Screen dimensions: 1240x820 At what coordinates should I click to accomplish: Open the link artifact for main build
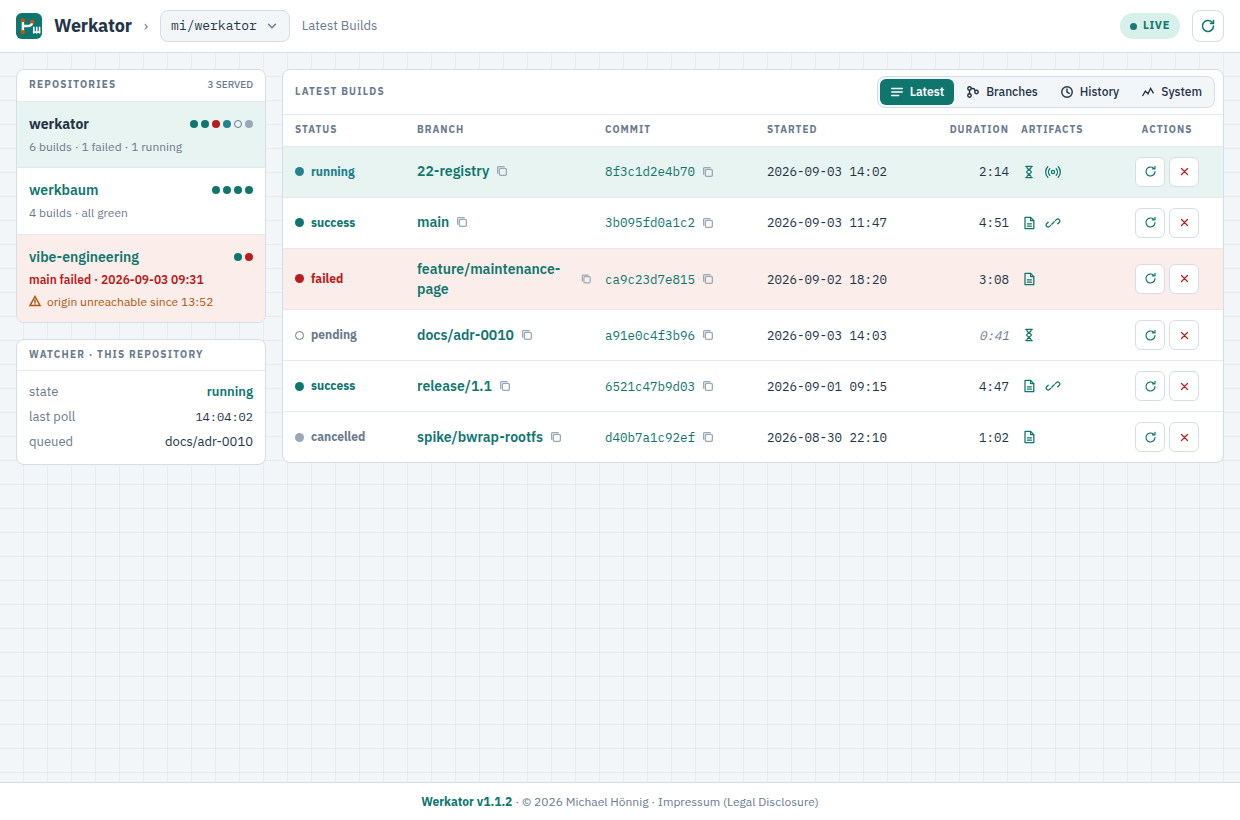pos(1053,223)
